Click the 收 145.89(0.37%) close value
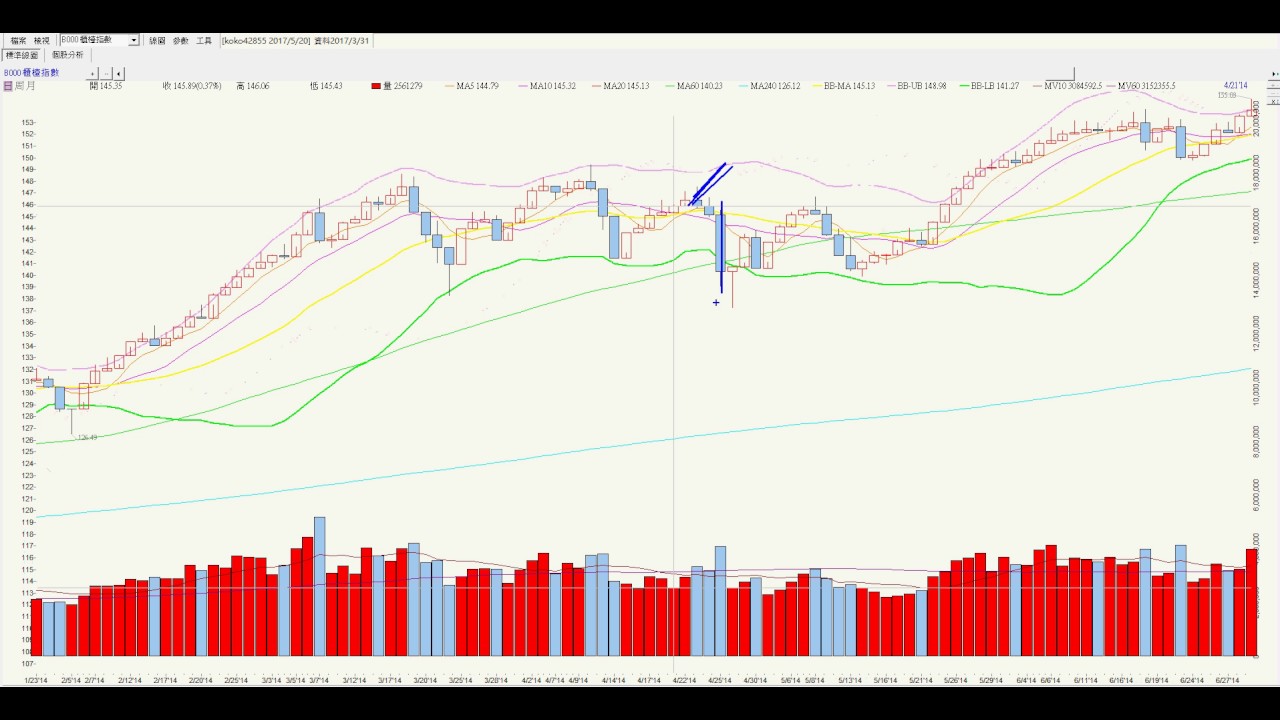Viewport: 1280px width, 720px height. coord(192,86)
